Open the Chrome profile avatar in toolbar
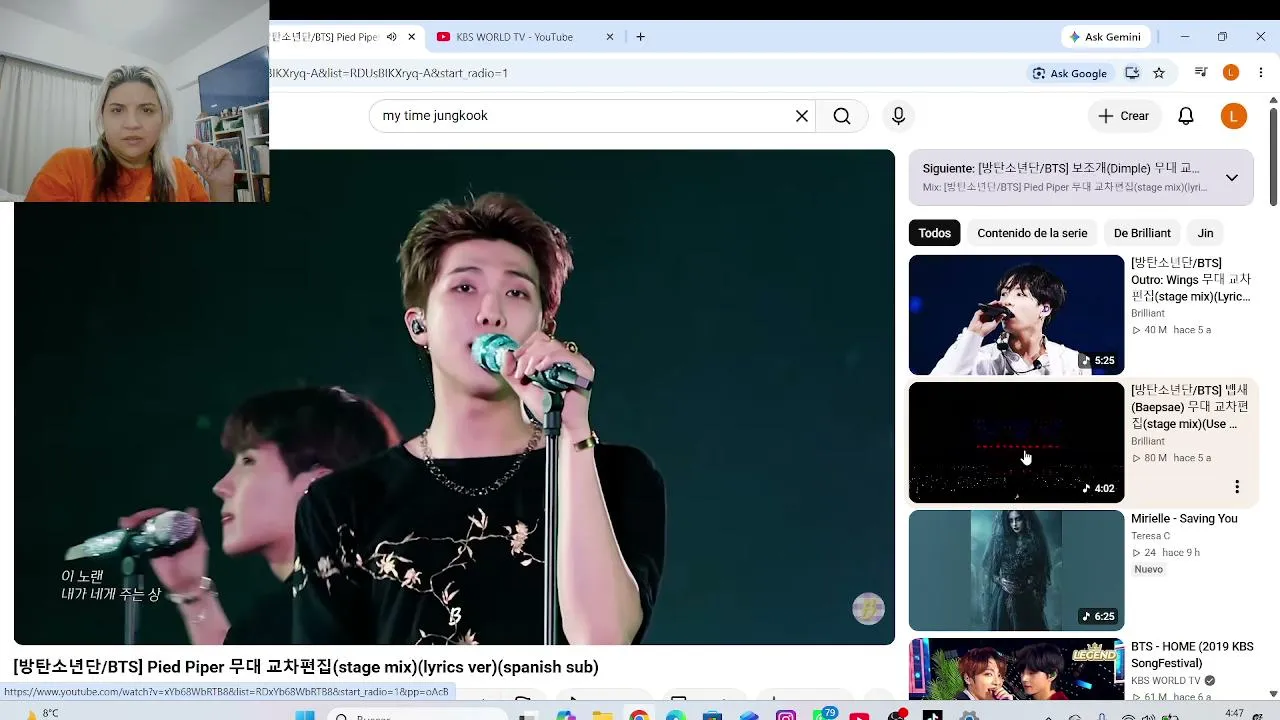 [x=1231, y=73]
